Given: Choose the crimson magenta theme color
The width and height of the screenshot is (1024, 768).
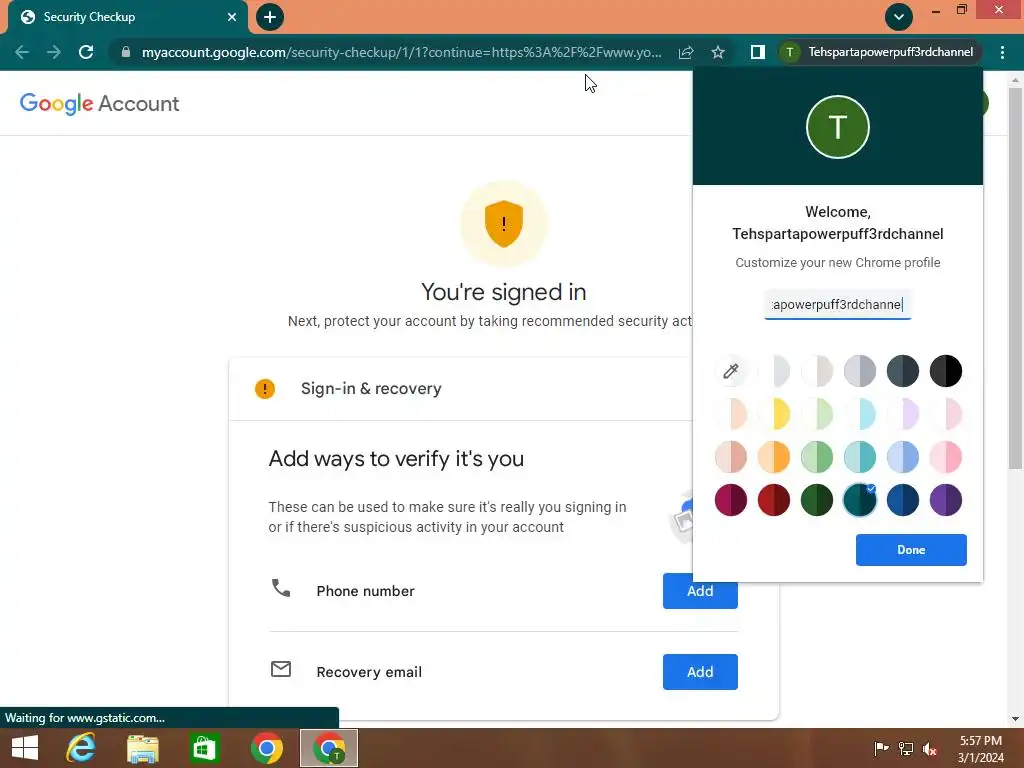Looking at the screenshot, I should pyautogui.click(x=731, y=500).
